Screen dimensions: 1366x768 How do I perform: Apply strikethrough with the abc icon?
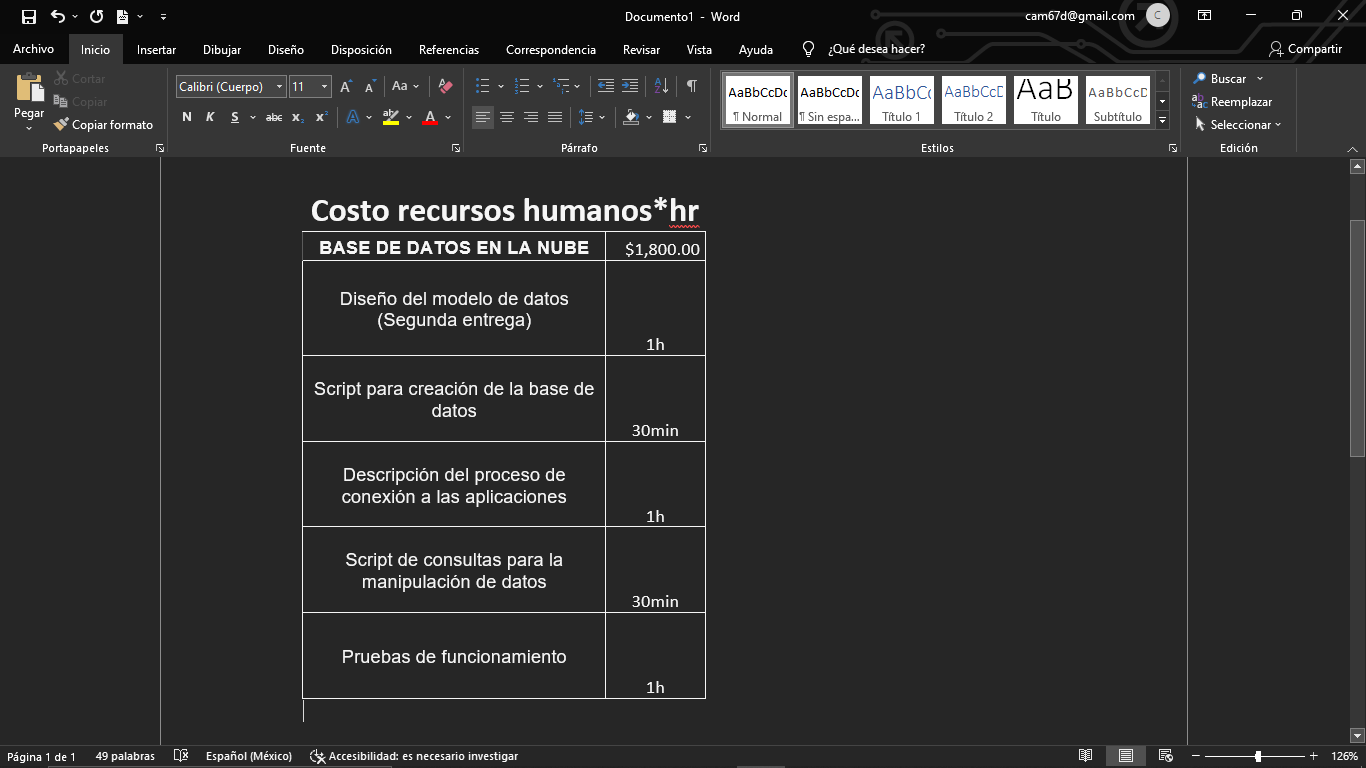(x=274, y=117)
